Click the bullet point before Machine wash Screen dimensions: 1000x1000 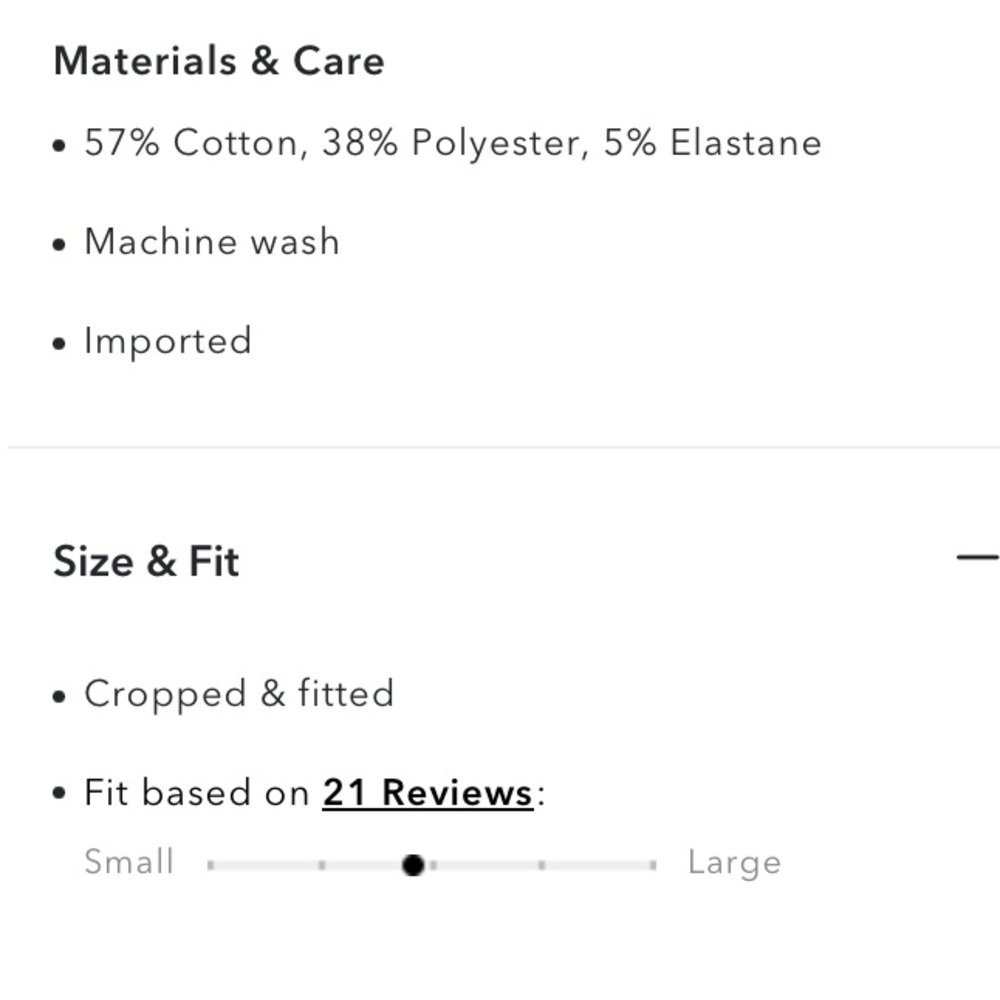pyautogui.click(x=59, y=245)
